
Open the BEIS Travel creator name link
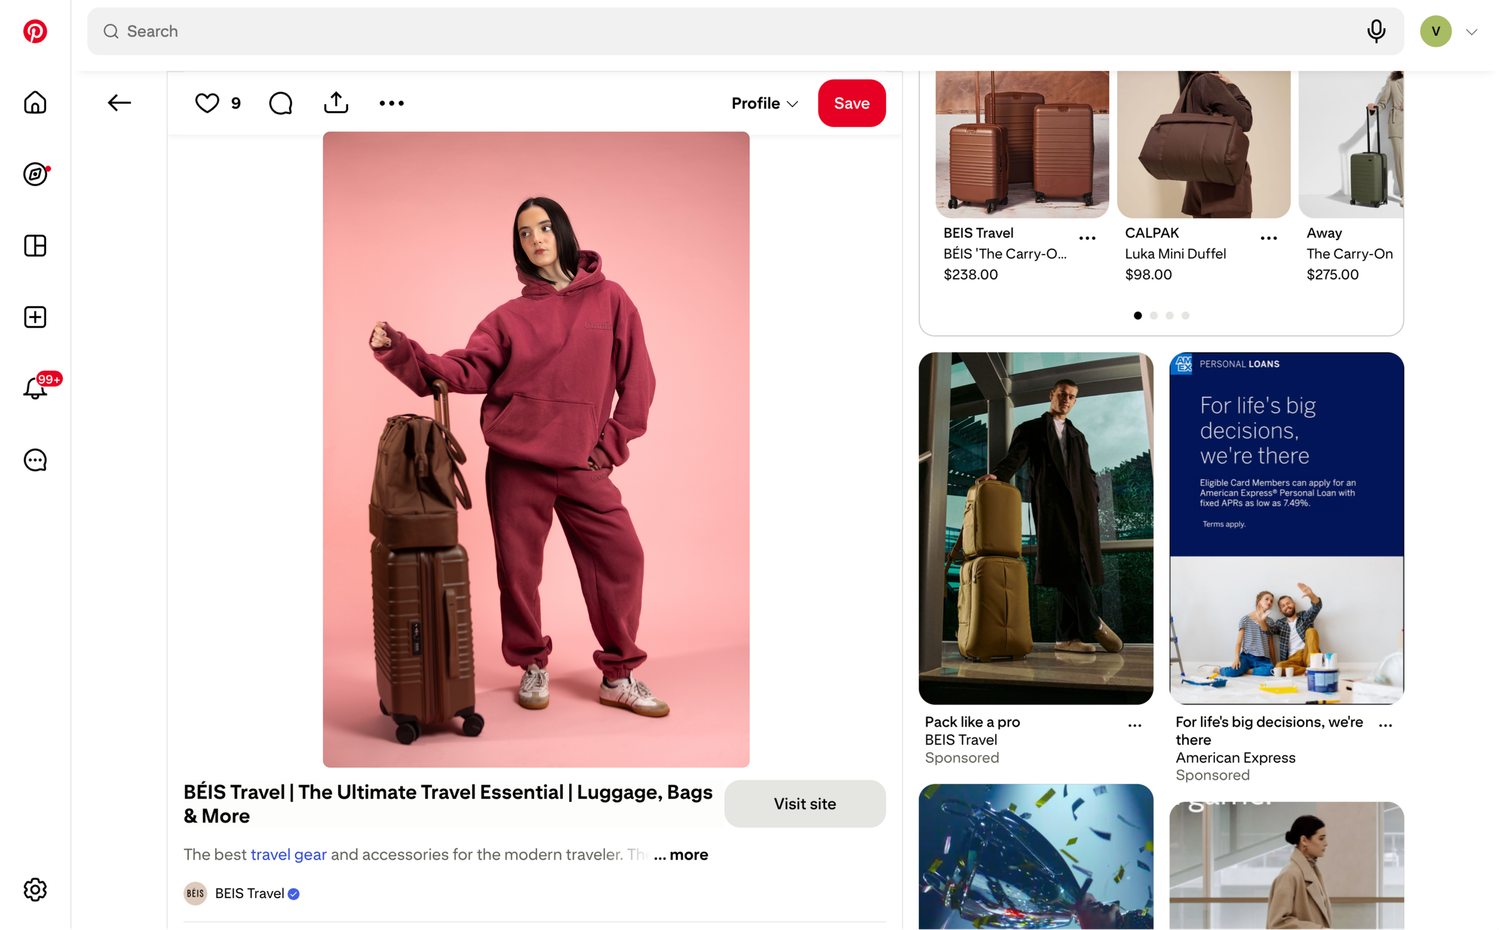pos(250,894)
